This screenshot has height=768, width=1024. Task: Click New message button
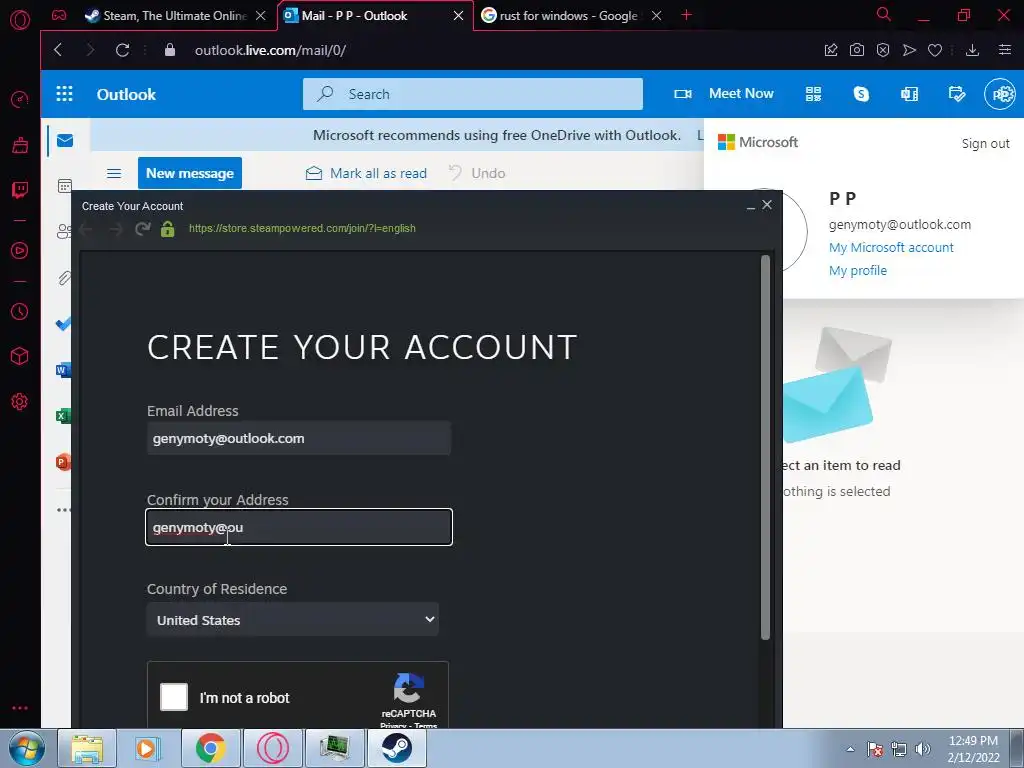(x=189, y=173)
